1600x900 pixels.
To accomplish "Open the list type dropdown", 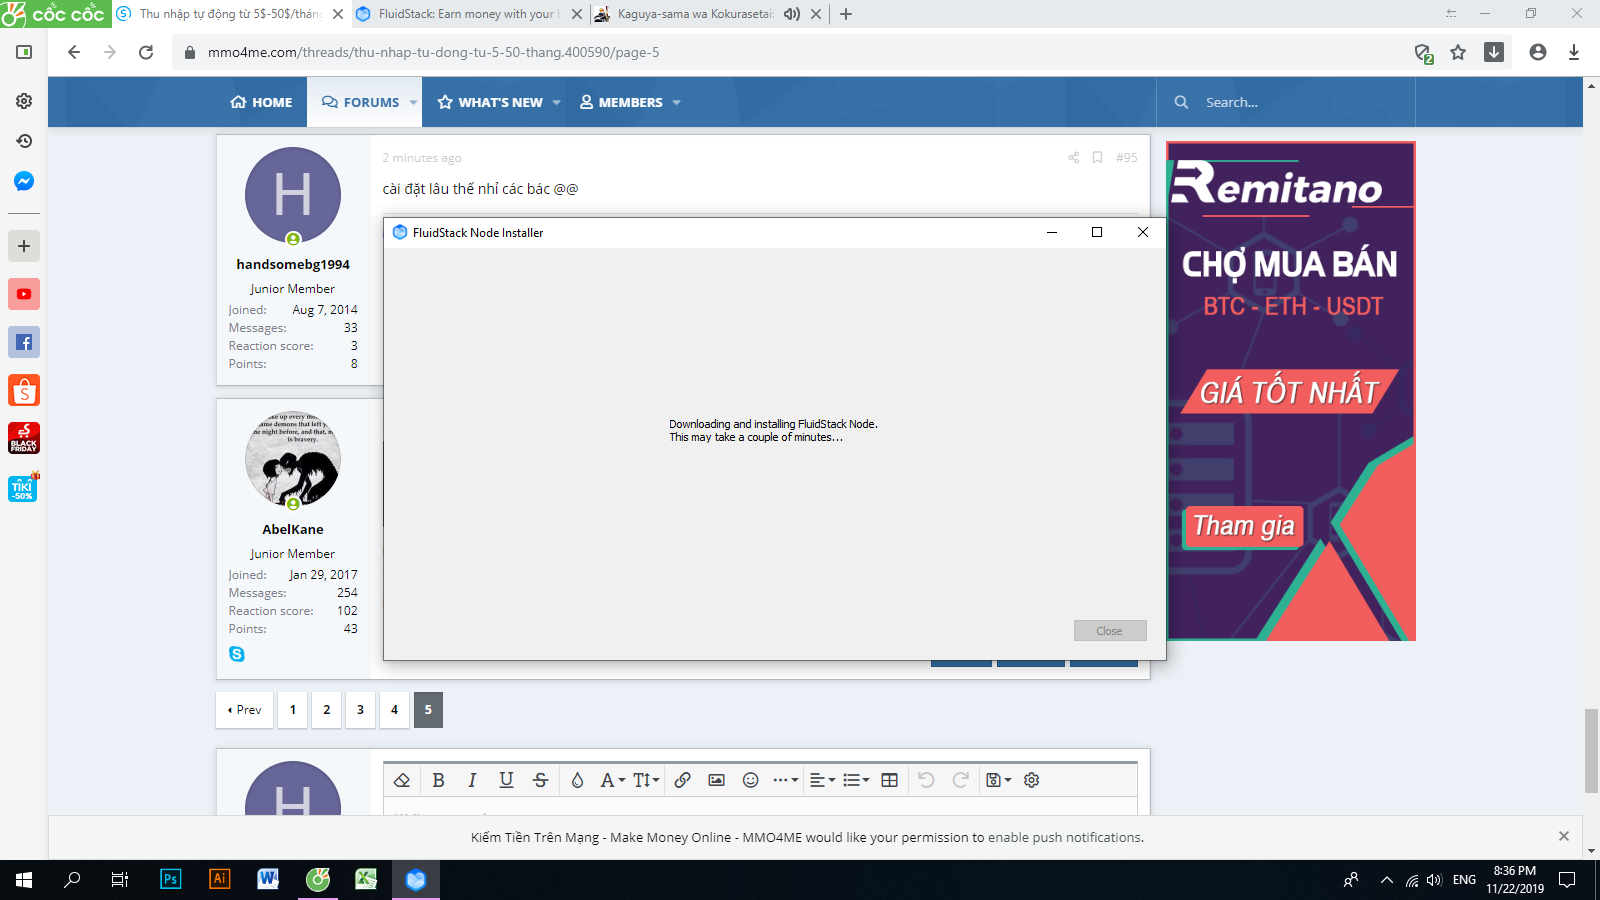I will [x=856, y=780].
